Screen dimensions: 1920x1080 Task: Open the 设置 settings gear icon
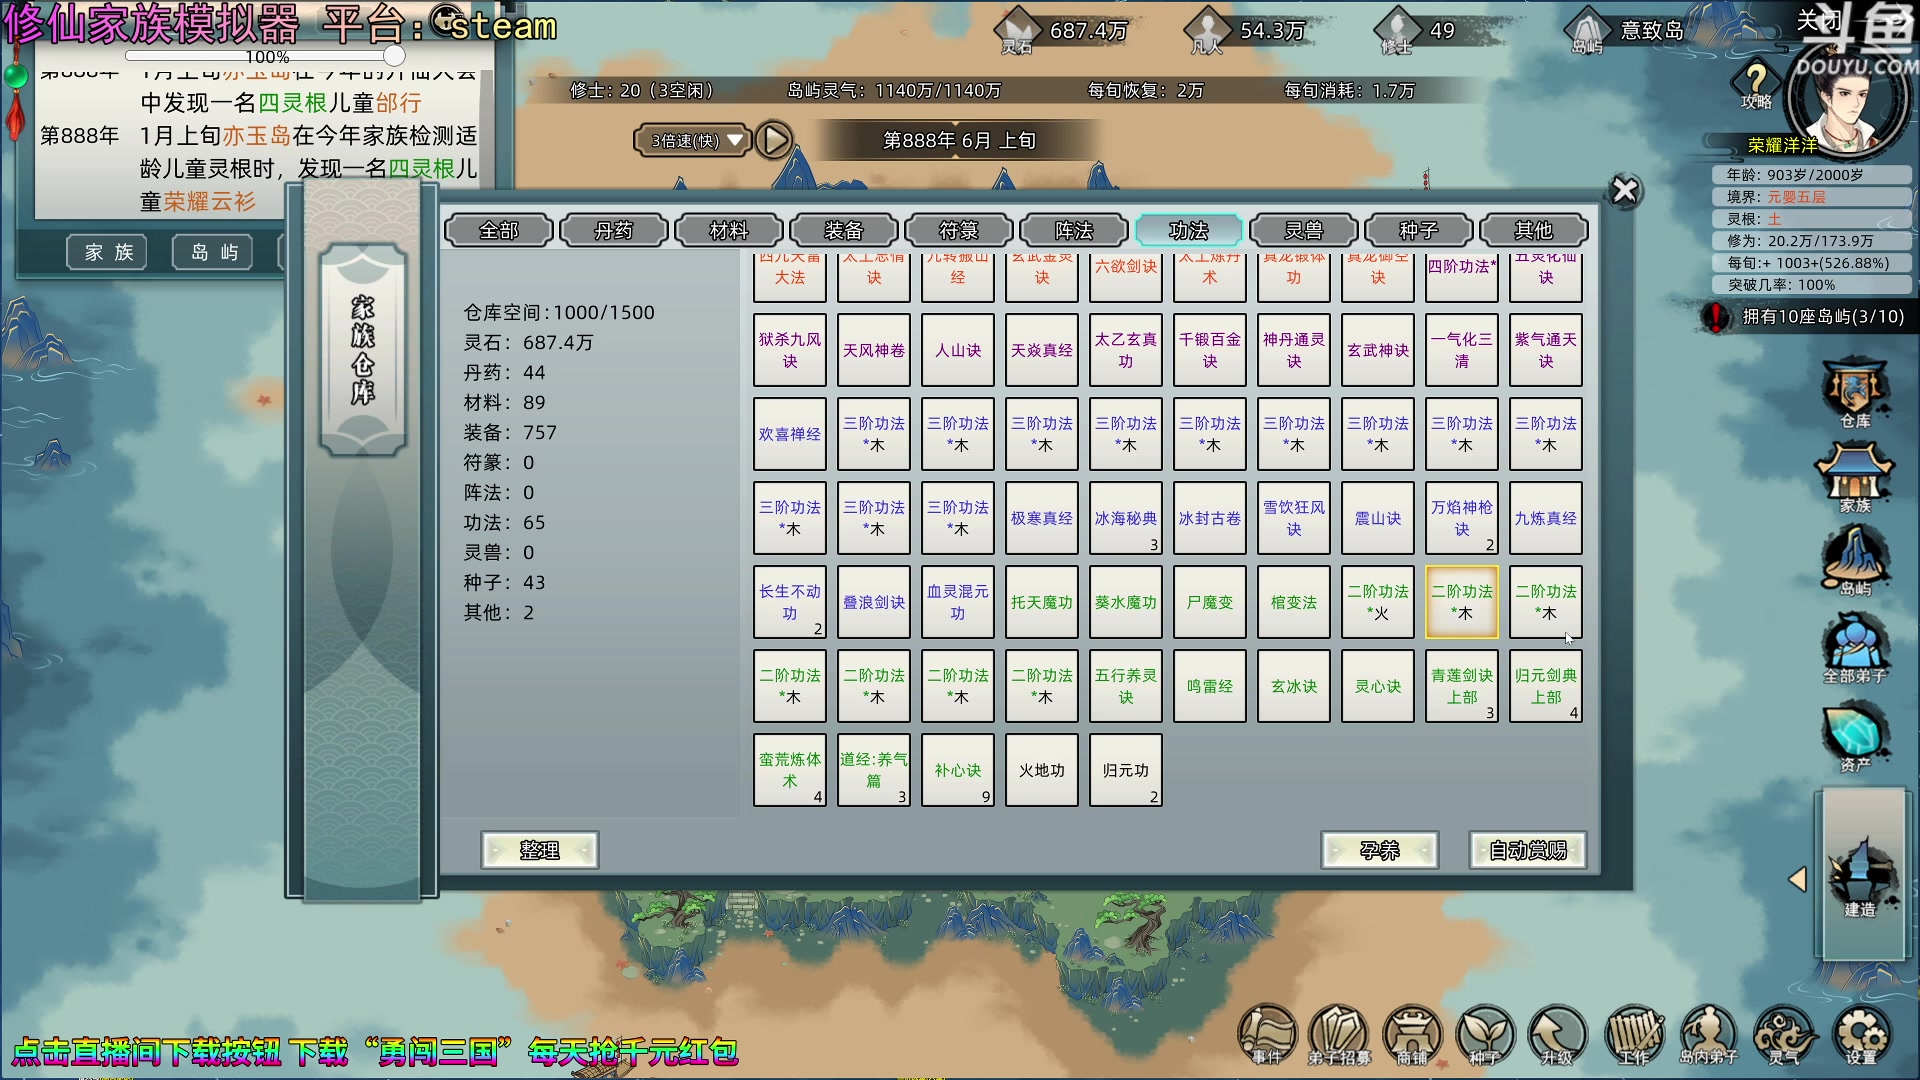pos(1861,1035)
